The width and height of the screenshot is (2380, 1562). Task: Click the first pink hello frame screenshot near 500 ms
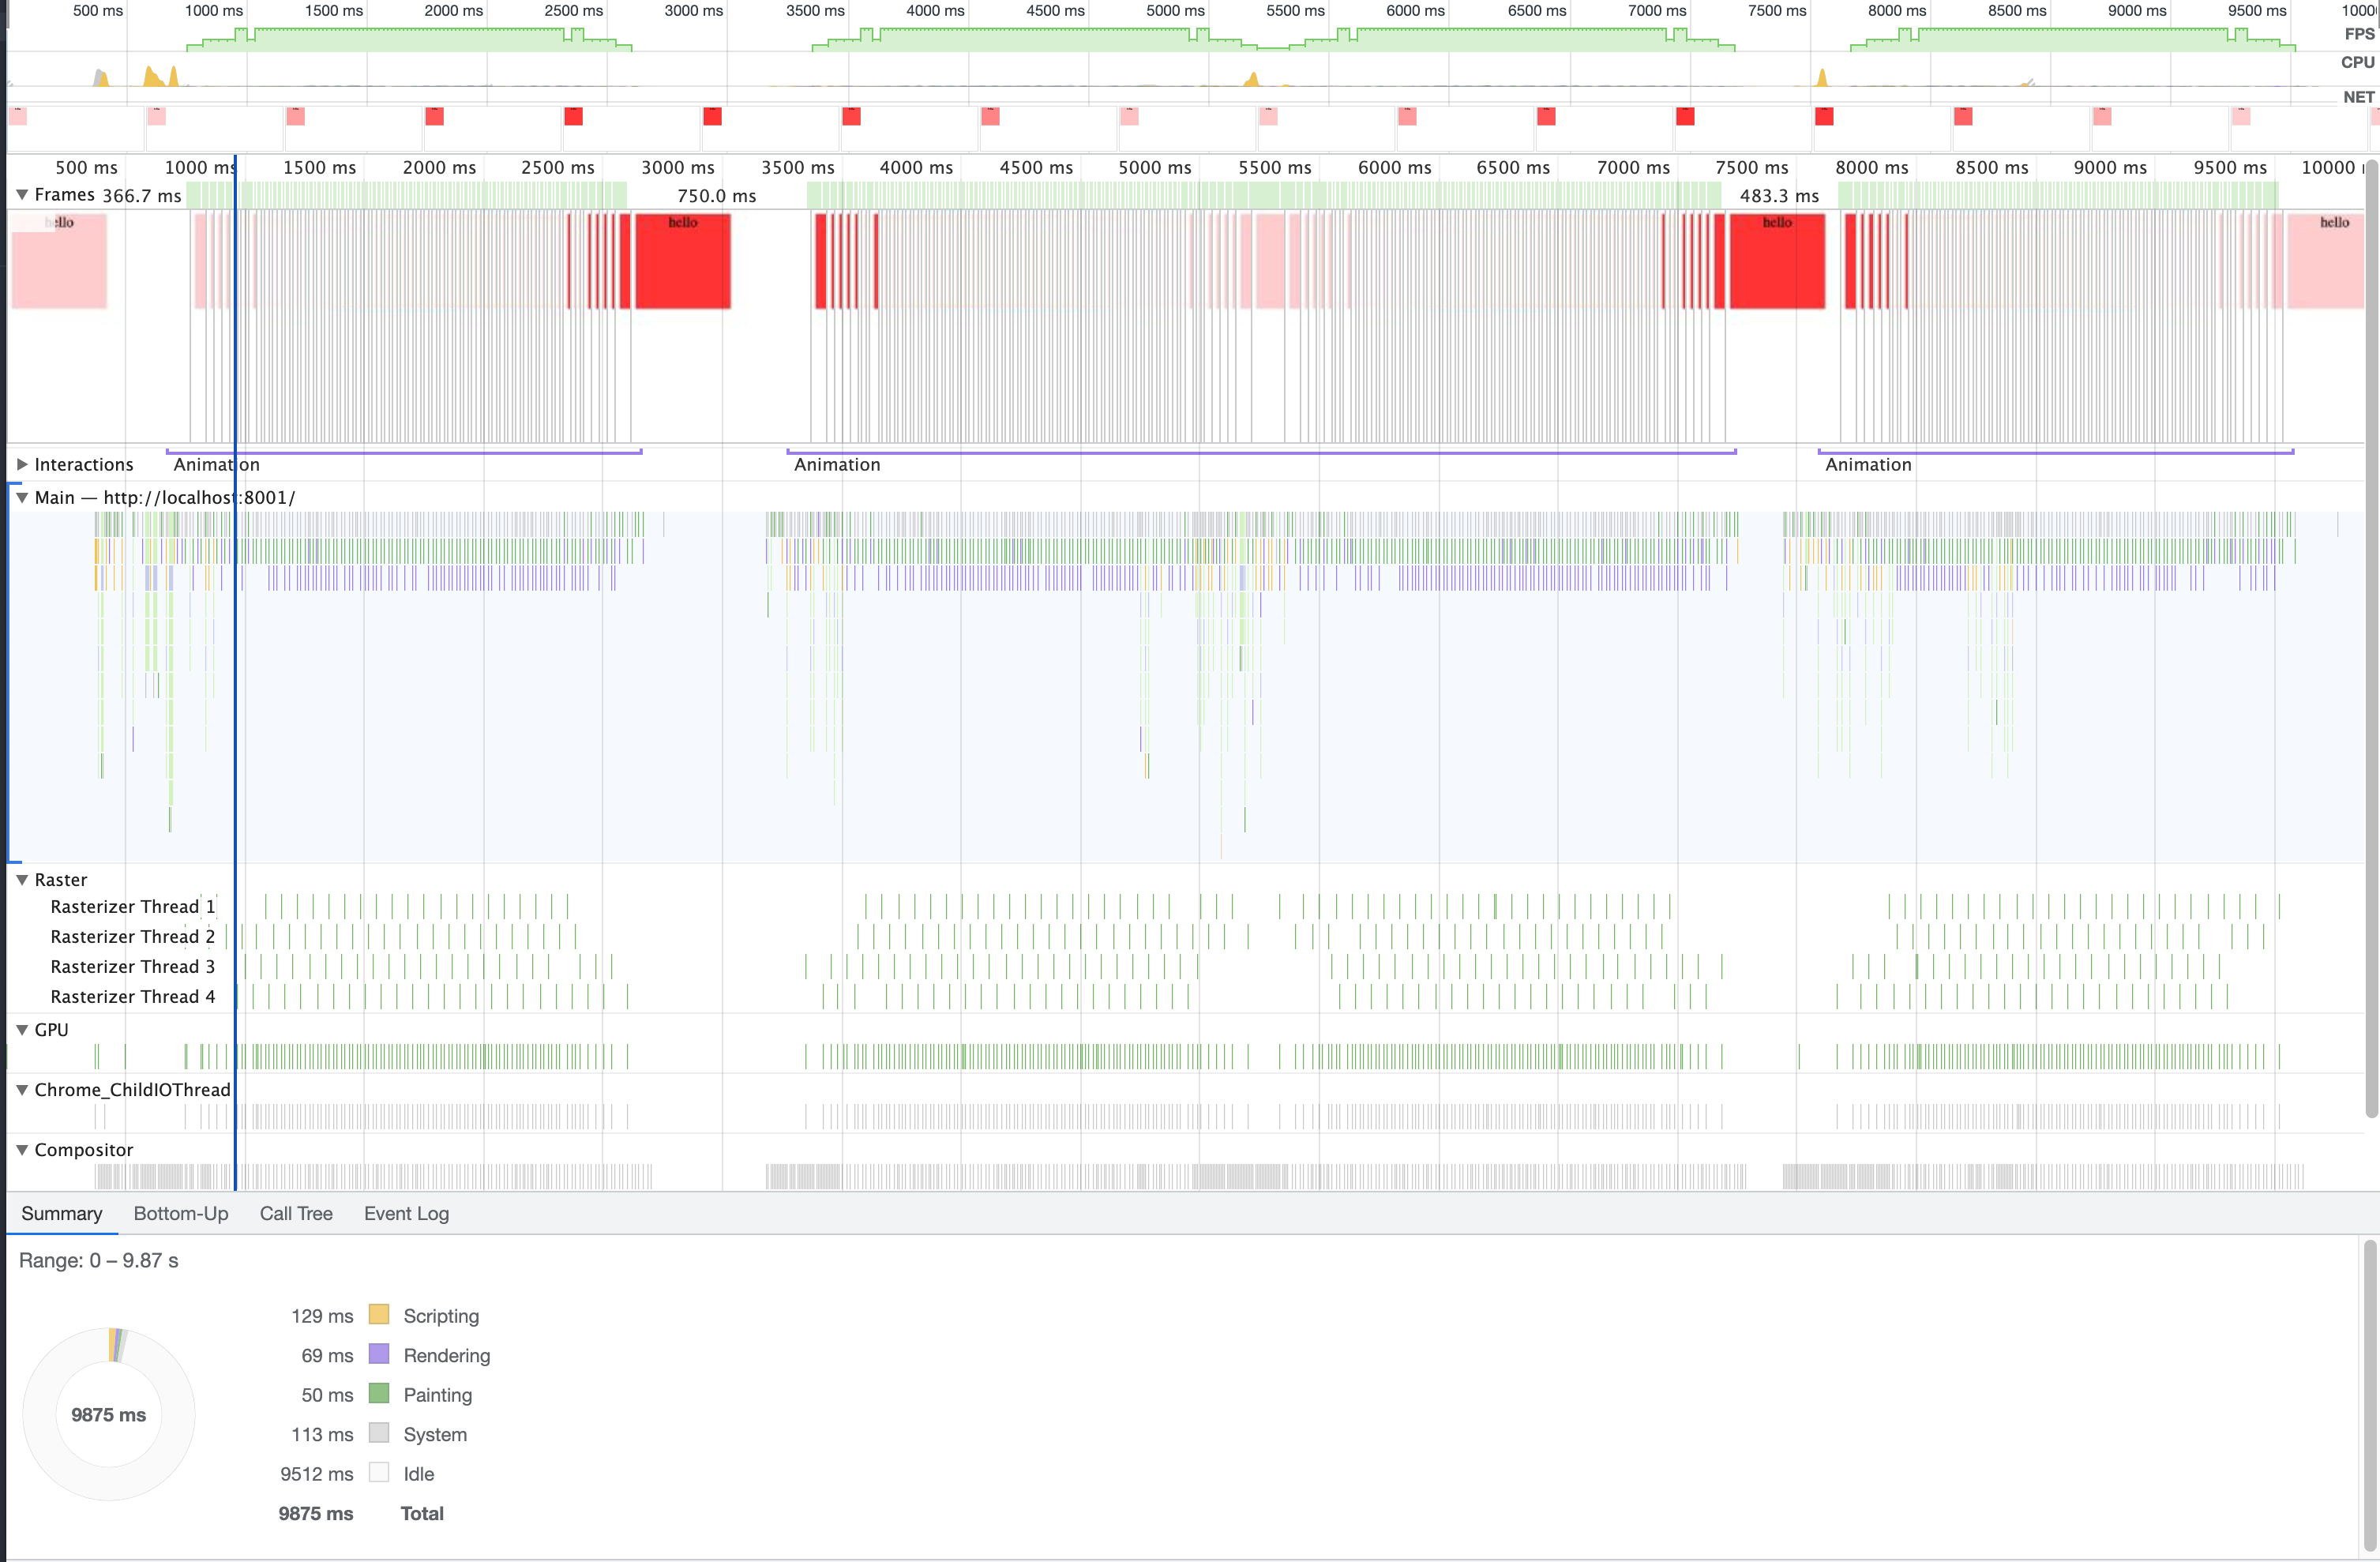point(59,261)
